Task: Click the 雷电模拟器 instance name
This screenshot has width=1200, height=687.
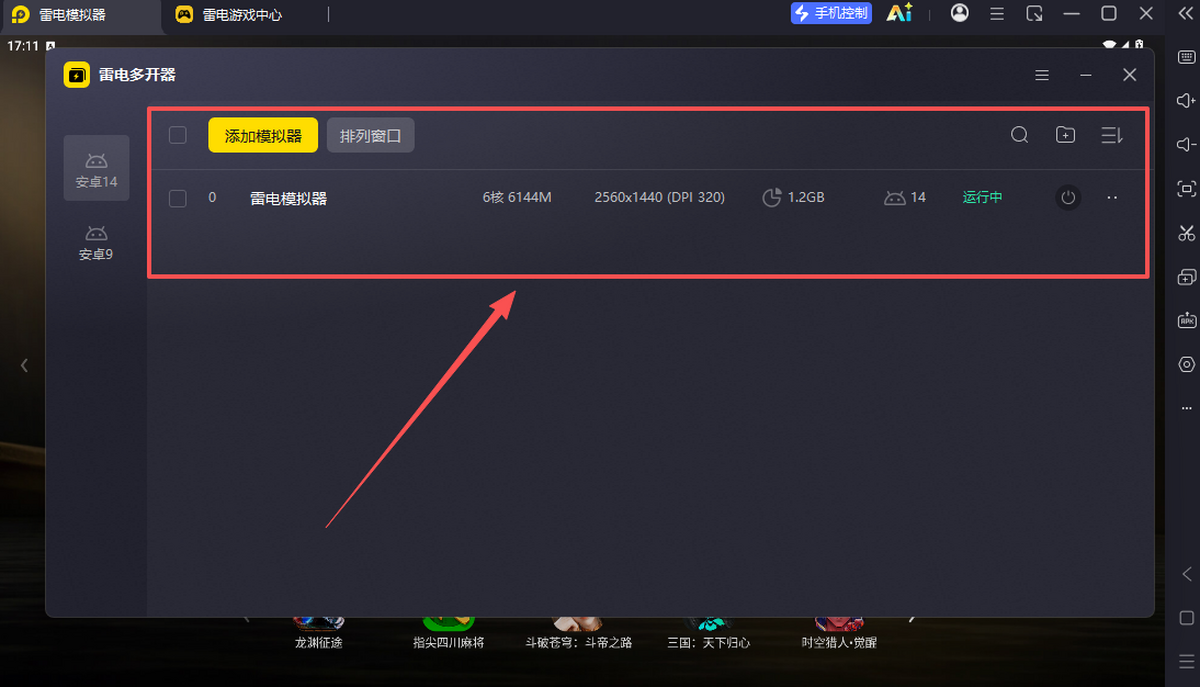Action: [x=288, y=198]
